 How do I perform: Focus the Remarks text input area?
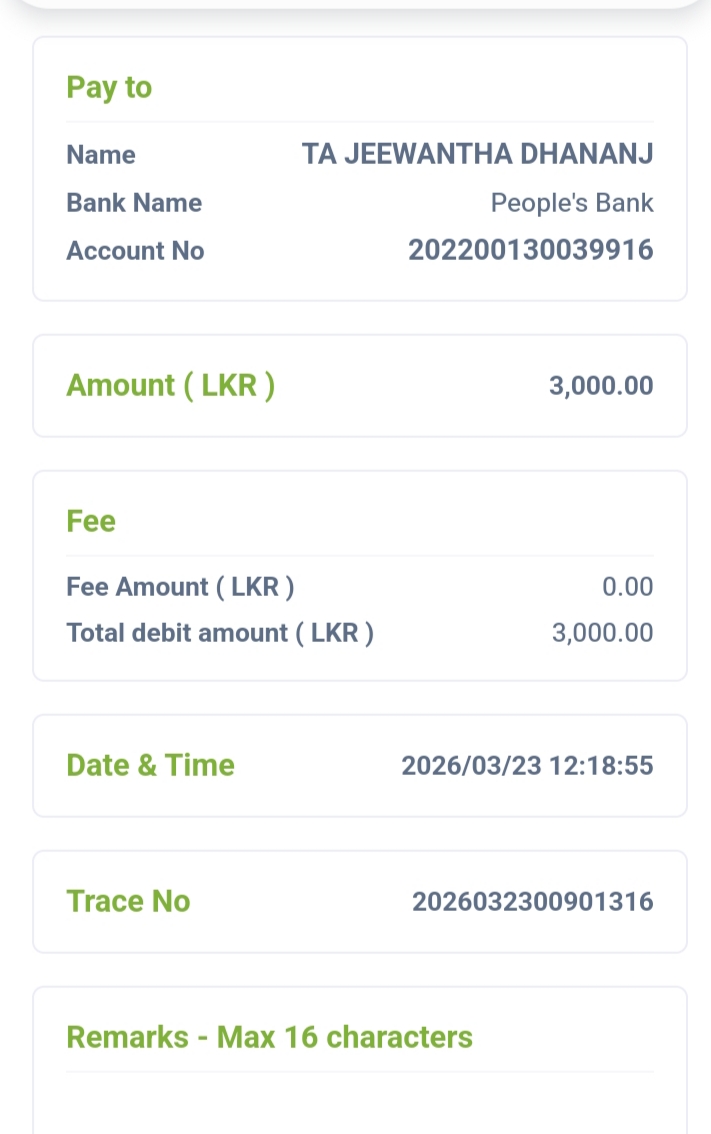[x=360, y=1105]
